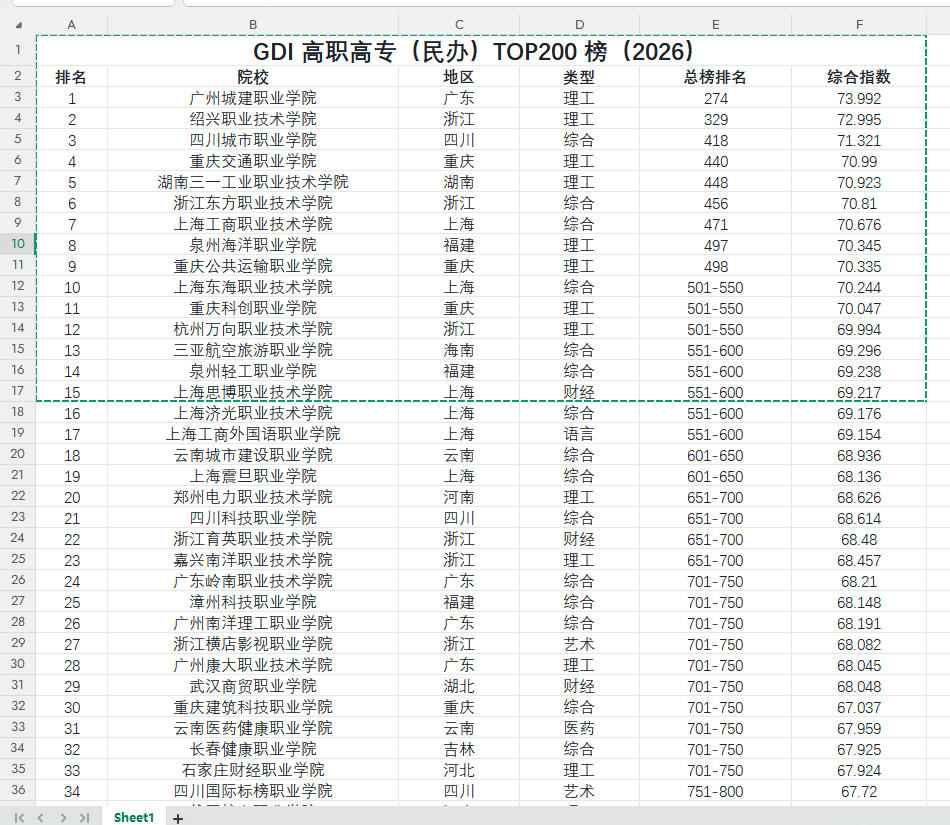Click the cell containing 上海思博职业技术学院

tap(252, 391)
